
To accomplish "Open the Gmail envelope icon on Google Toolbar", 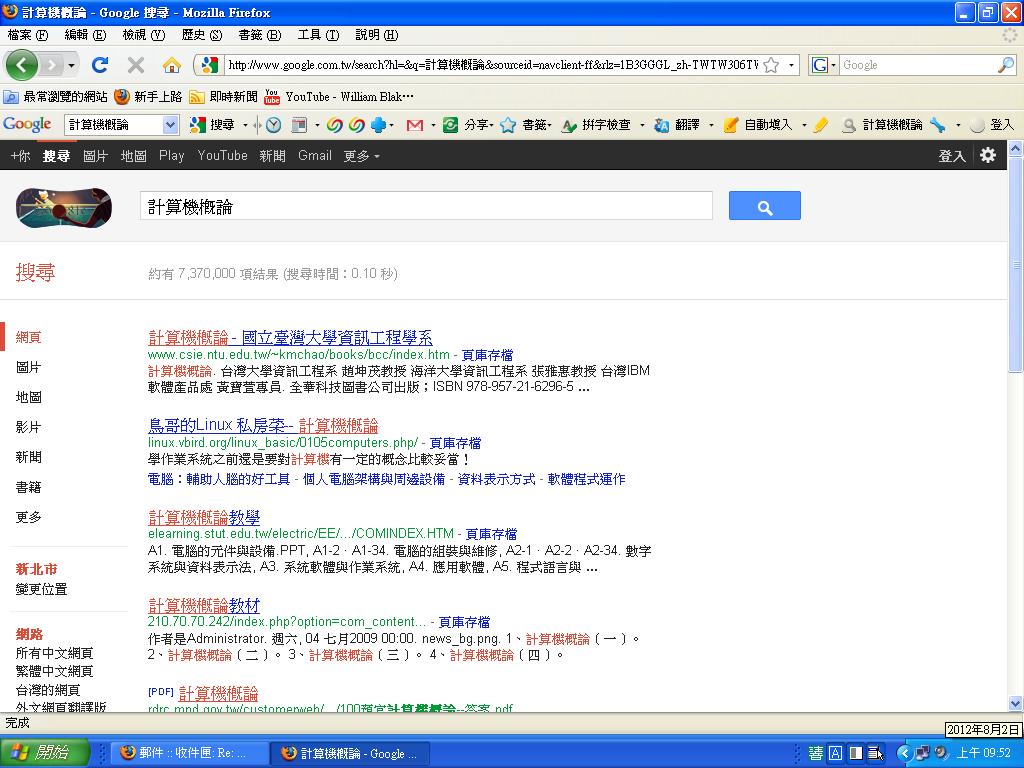I will pos(415,125).
